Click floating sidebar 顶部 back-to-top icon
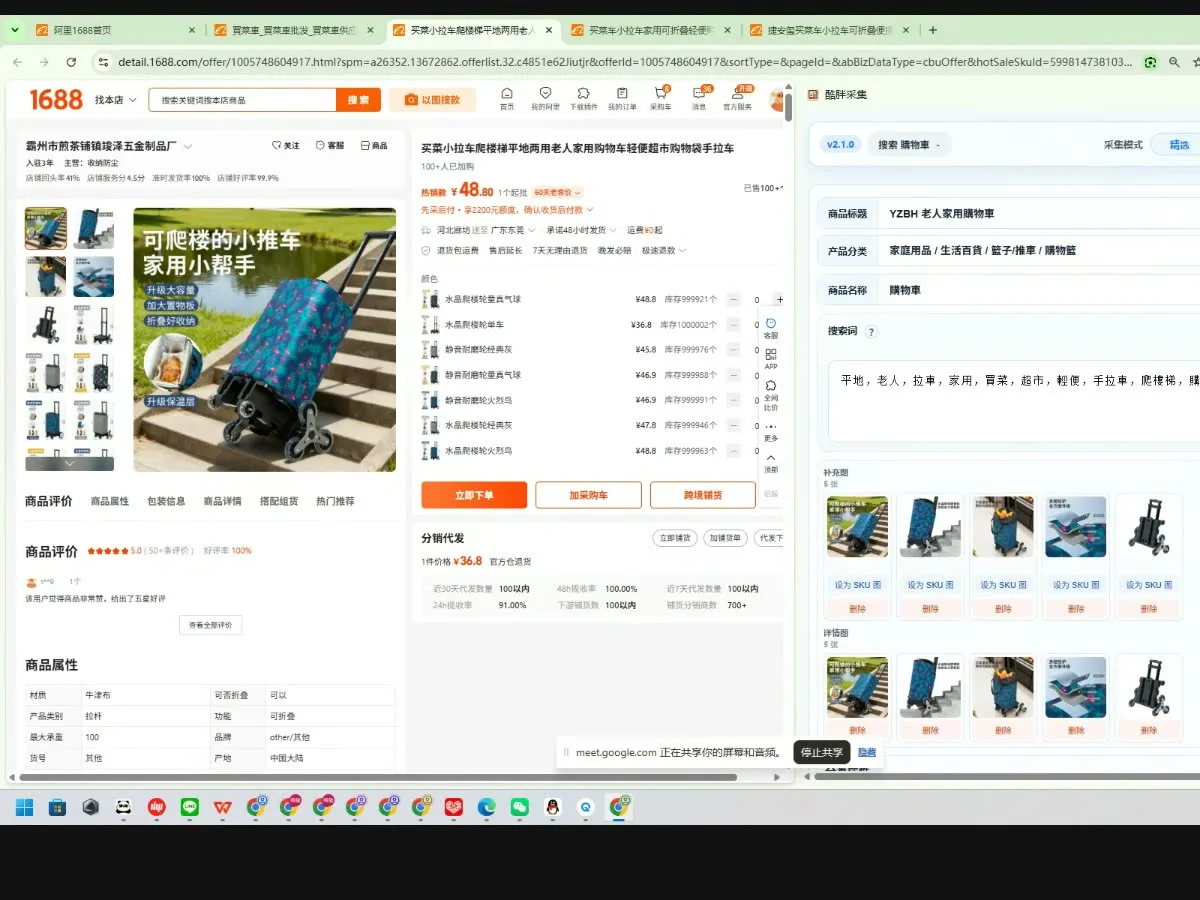The width and height of the screenshot is (1200, 900). pyautogui.click(x=771, y=463)
